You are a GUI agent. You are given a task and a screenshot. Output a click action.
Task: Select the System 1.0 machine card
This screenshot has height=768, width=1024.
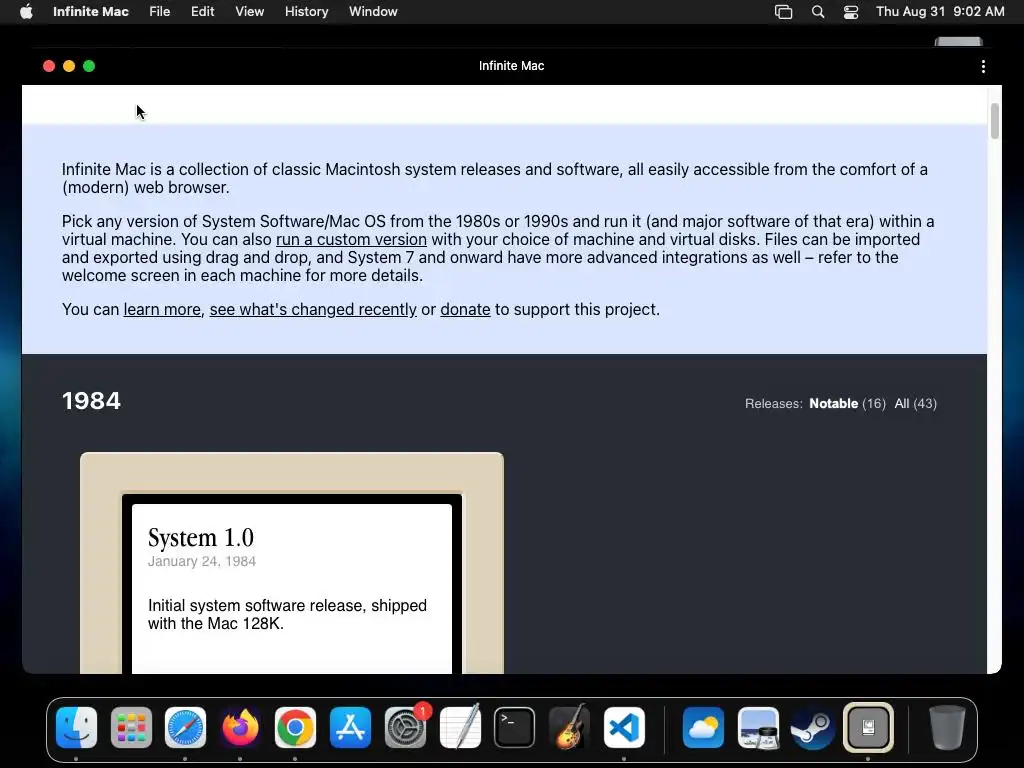292,563
